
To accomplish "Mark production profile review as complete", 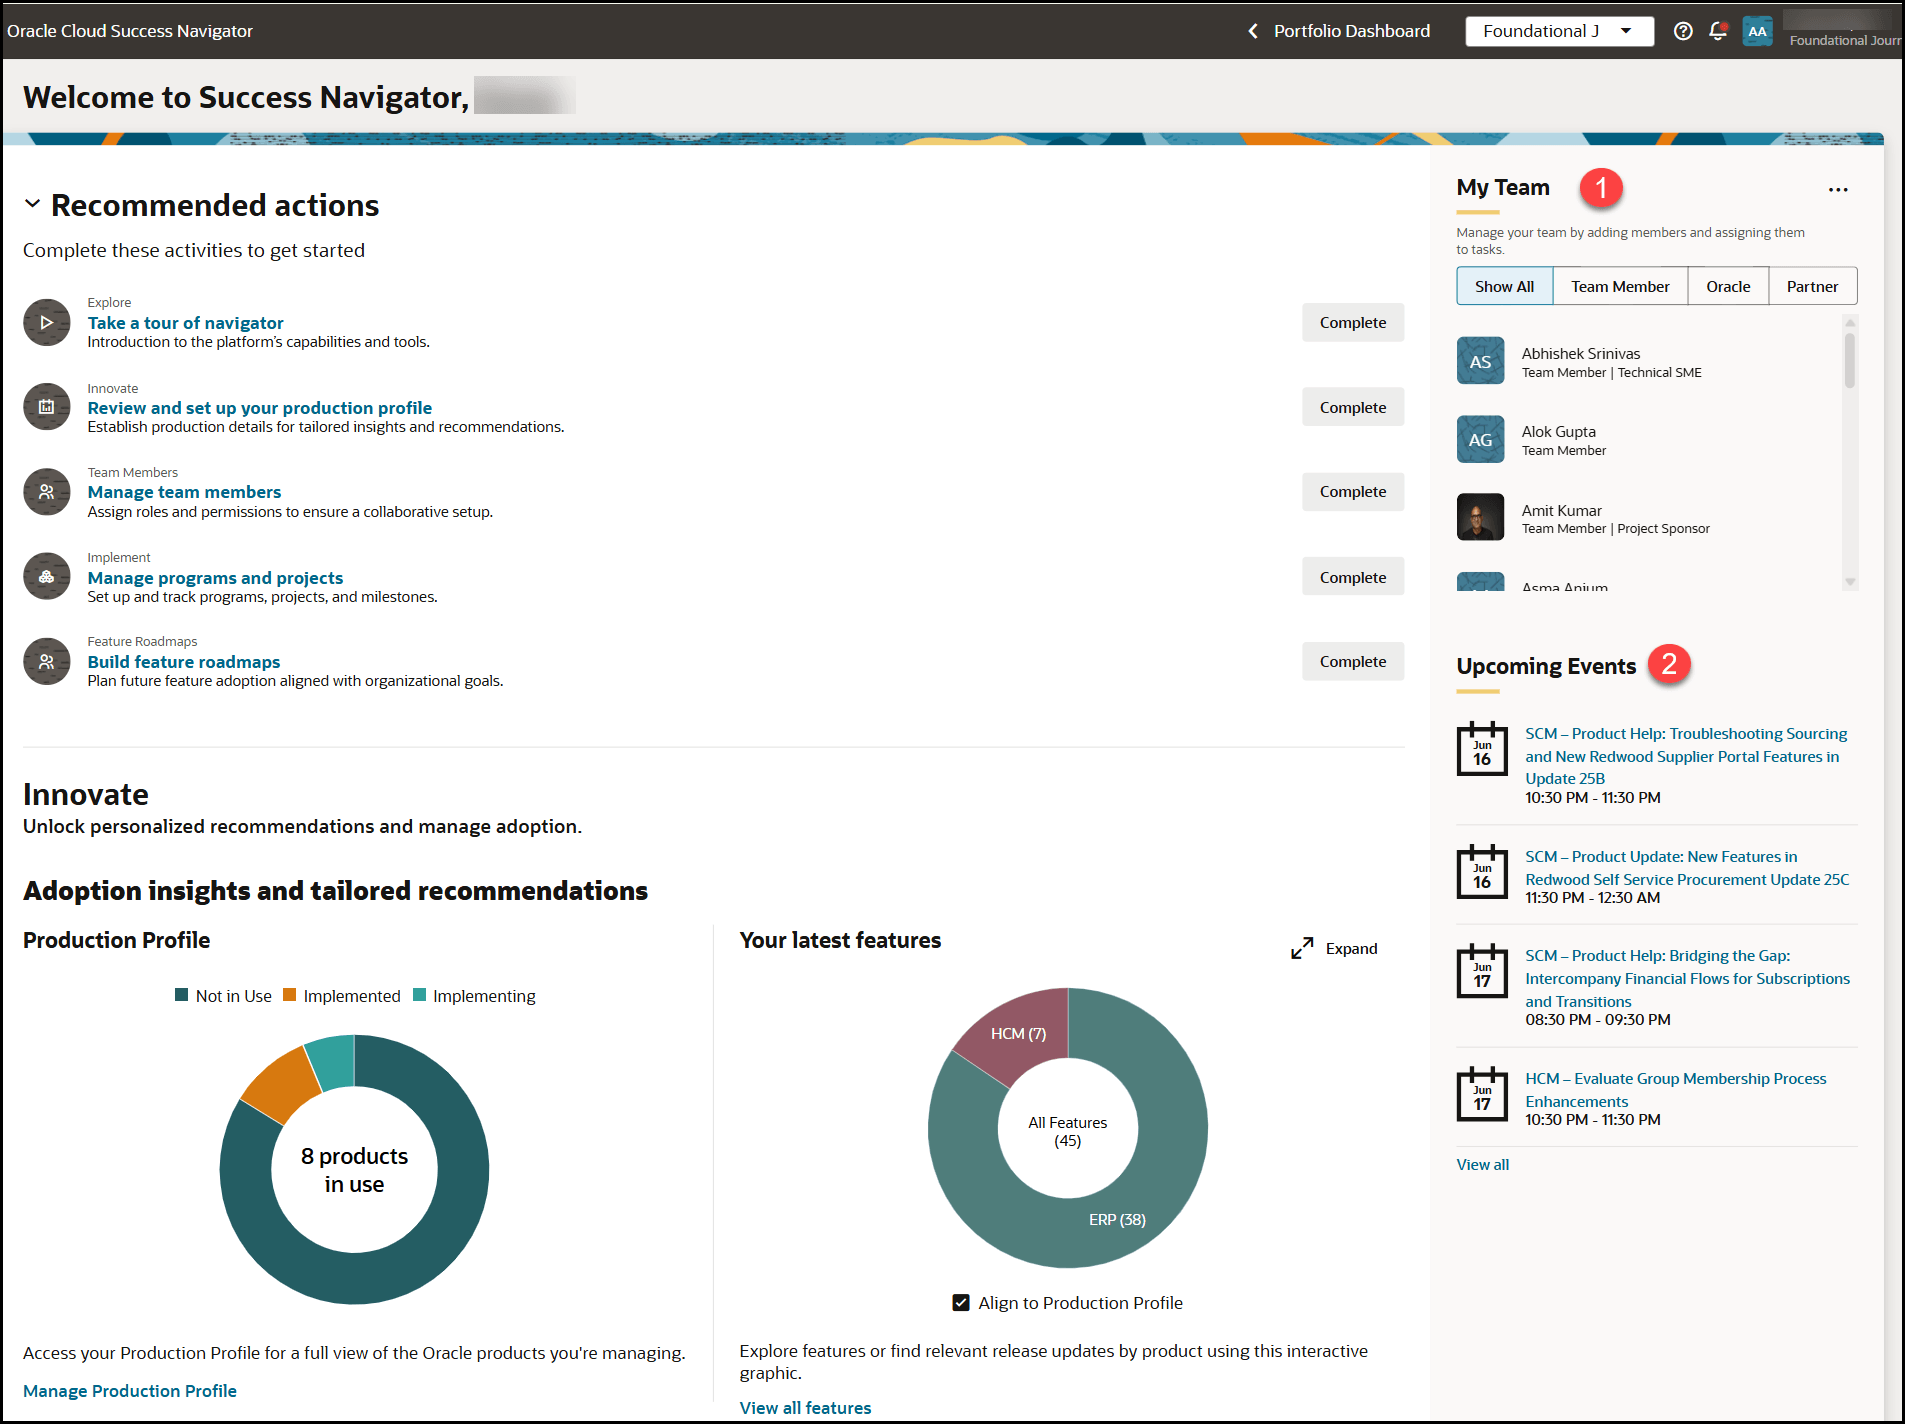I will [x=1352, y=407].
